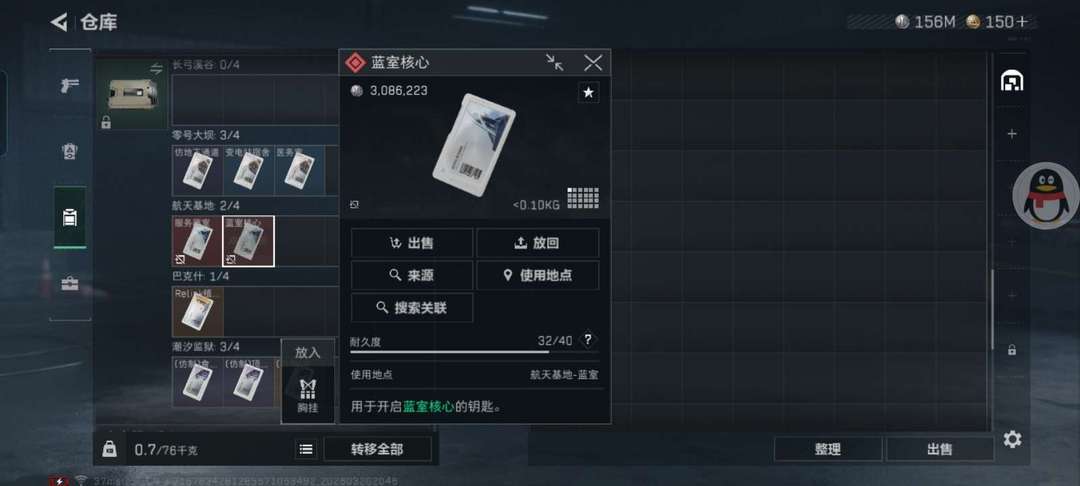Click the durability help question mark

click(x=588, y=339)
